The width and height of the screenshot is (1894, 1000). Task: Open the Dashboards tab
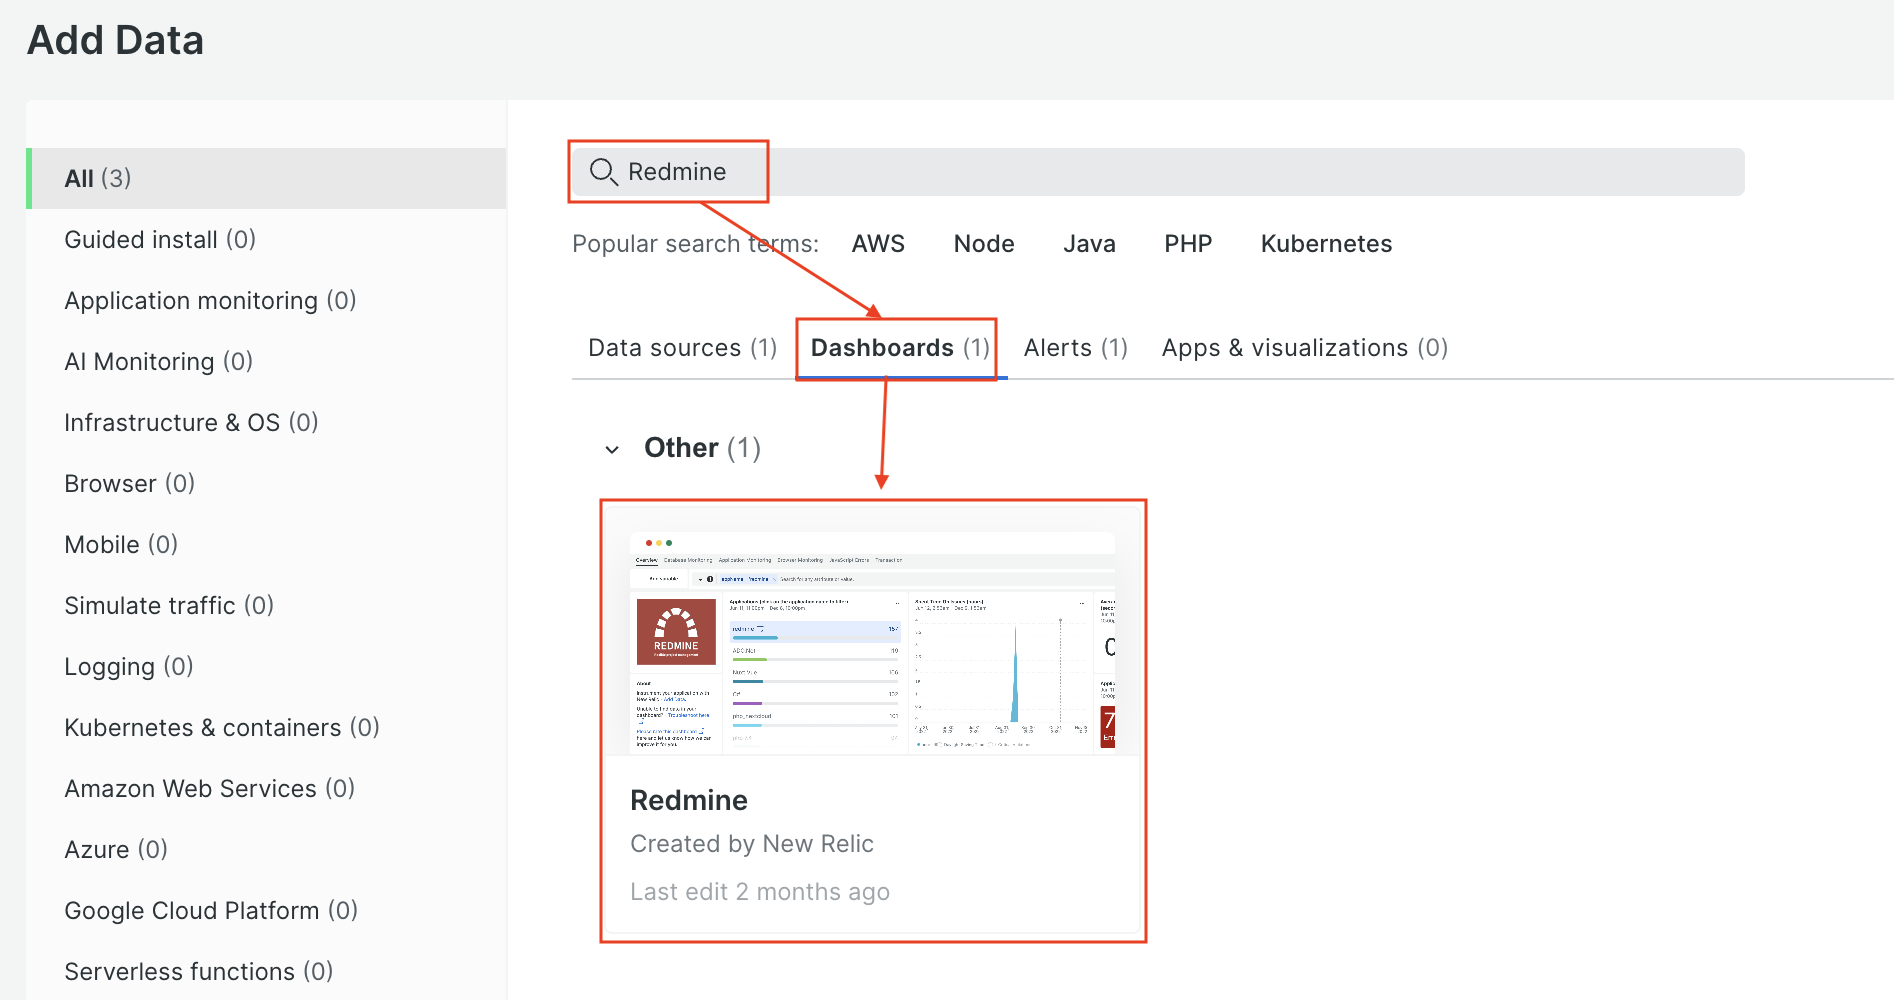pyautogui.click(x=895, y=347)
